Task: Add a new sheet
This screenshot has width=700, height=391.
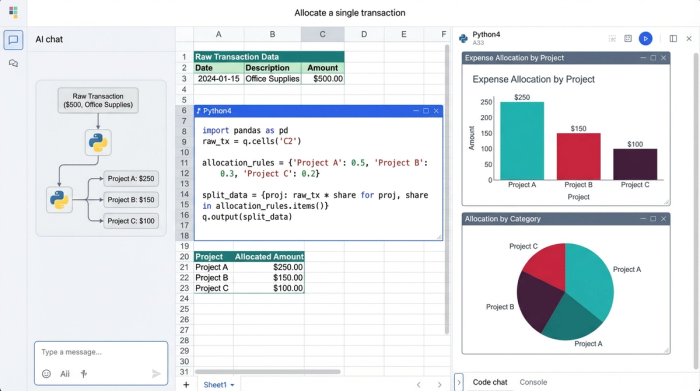Action: click(x=186, y=385)
